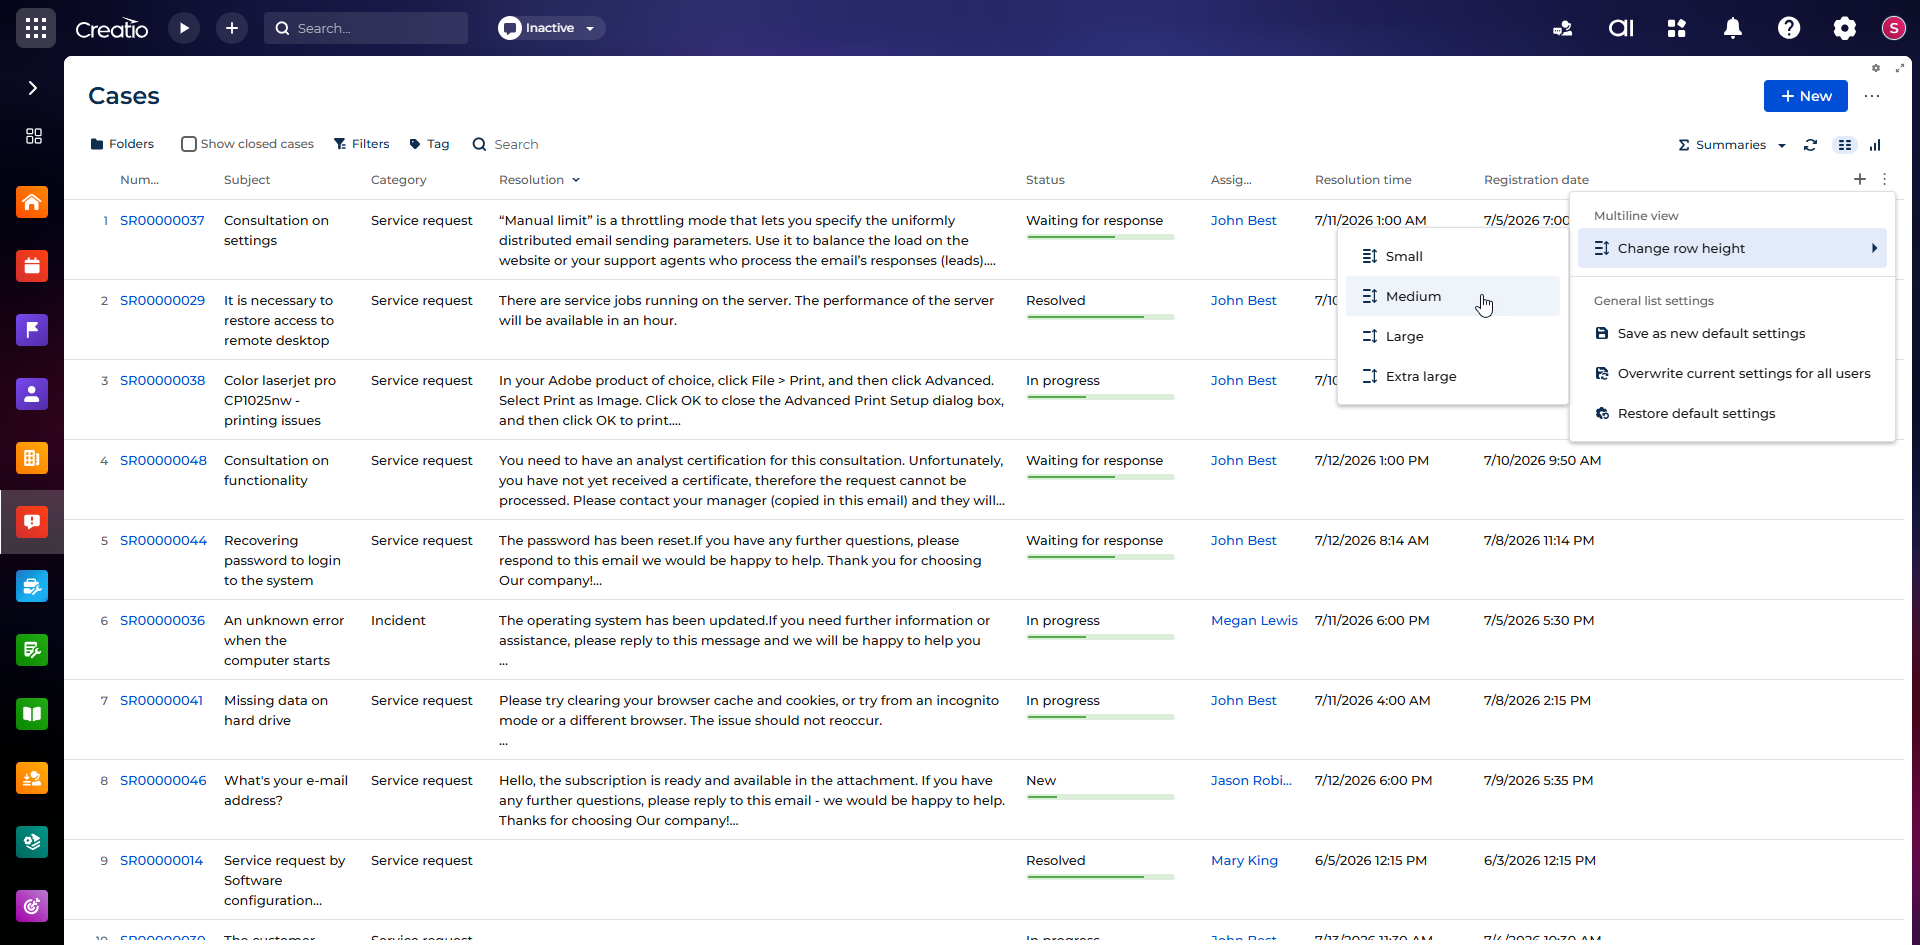Choose Save as new default settings
Image resolution: width=1920 pixels, height=945 pixels.
pos(1732,333)
